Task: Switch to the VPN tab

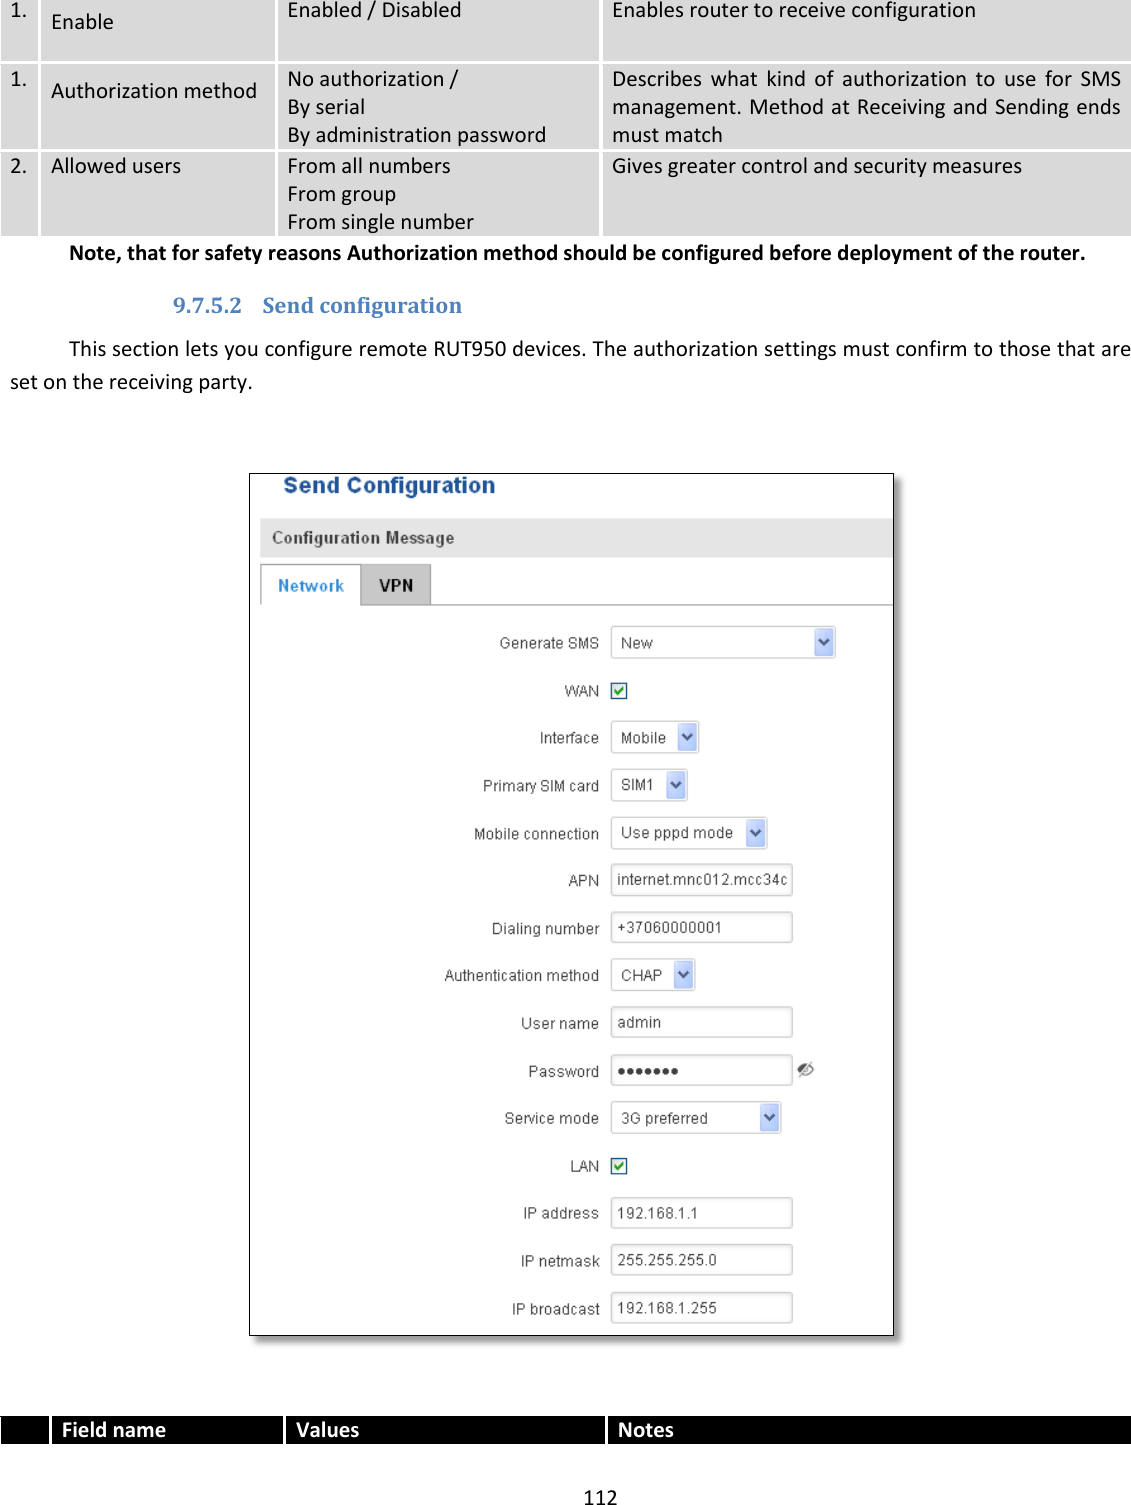Action: click(x=396, y=586)
